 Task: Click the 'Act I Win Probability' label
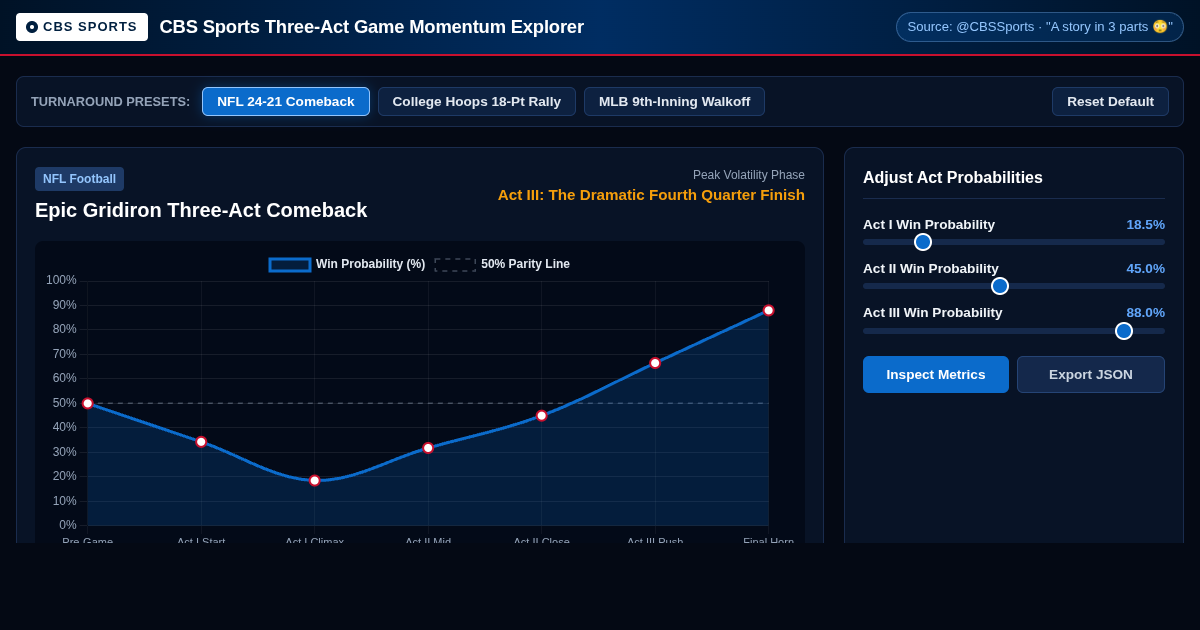(929, 224)
